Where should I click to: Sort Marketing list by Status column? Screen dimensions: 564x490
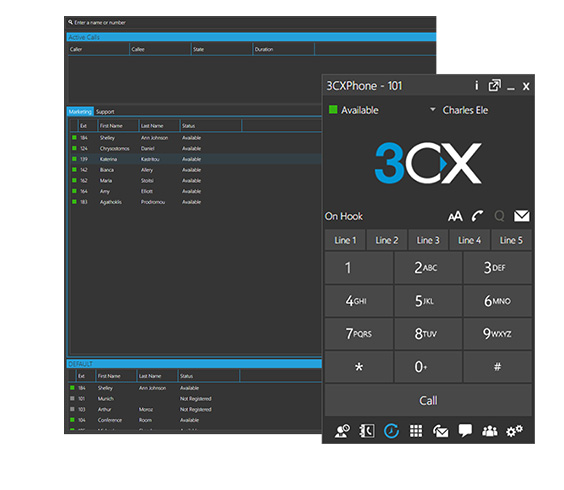click(x=211, y=126)
